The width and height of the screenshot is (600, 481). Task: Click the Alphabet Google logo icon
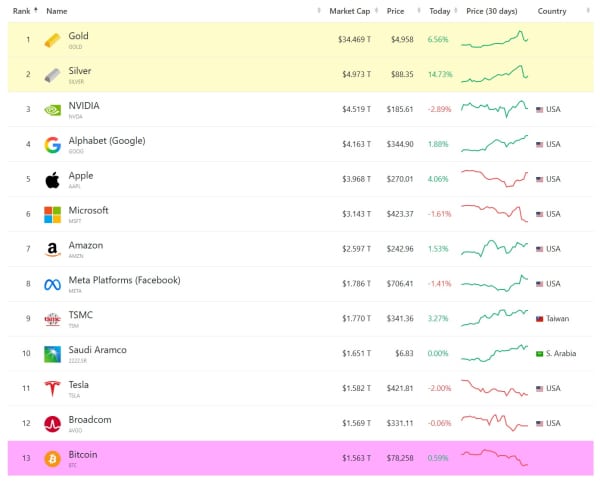point(52,145)
